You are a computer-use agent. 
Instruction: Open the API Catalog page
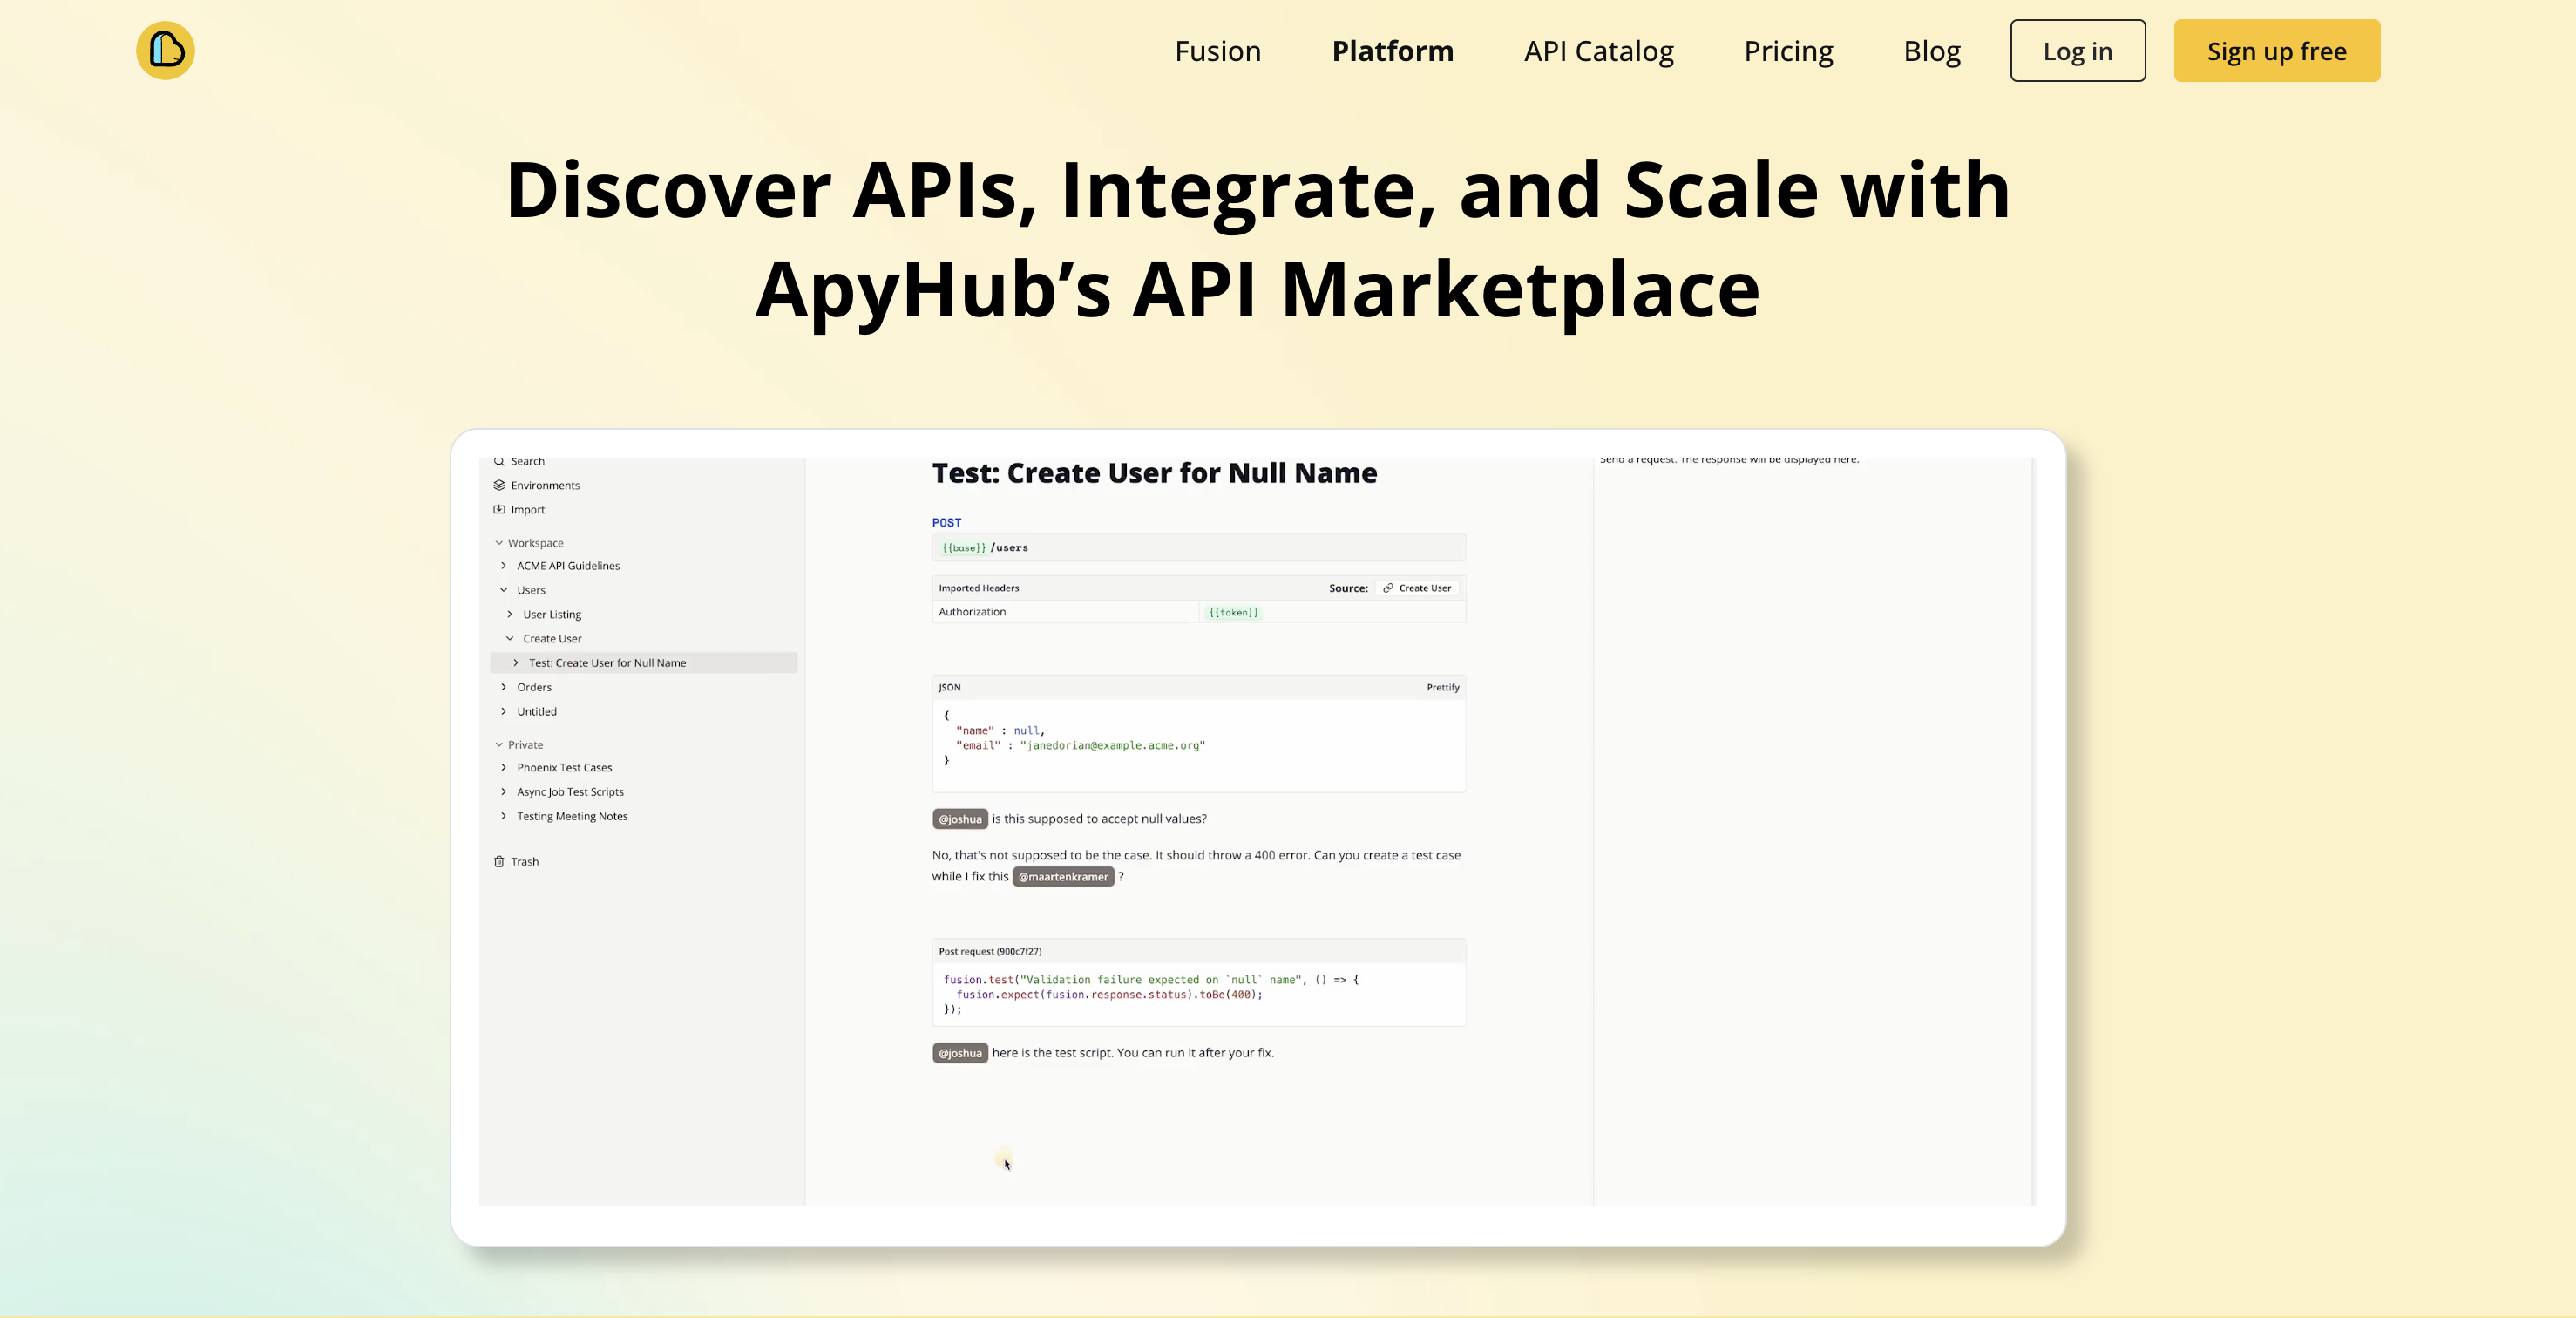click(x=1598, y=50)
